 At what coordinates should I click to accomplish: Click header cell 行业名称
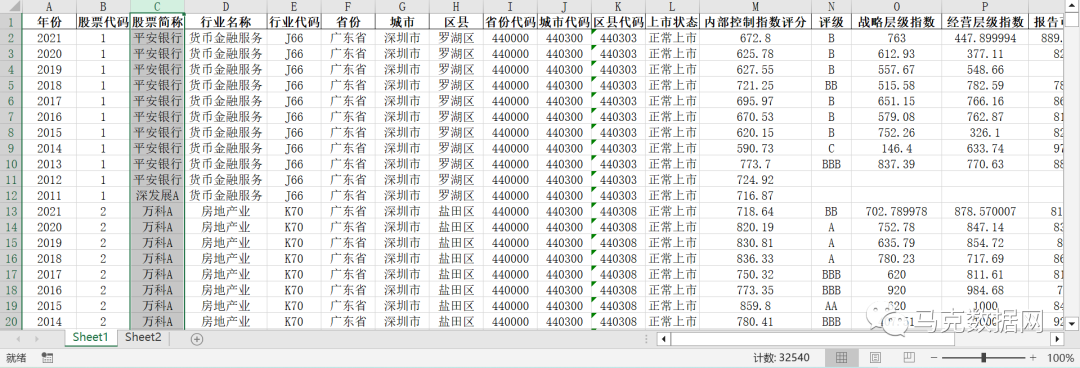226,21
